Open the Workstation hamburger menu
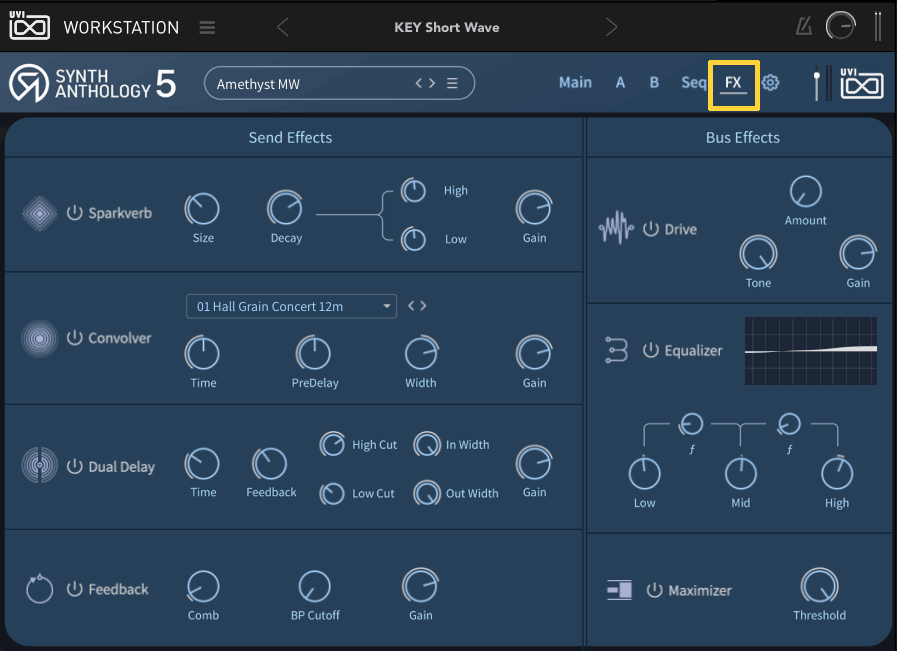The image size is (897, 651). click(207, 27)
